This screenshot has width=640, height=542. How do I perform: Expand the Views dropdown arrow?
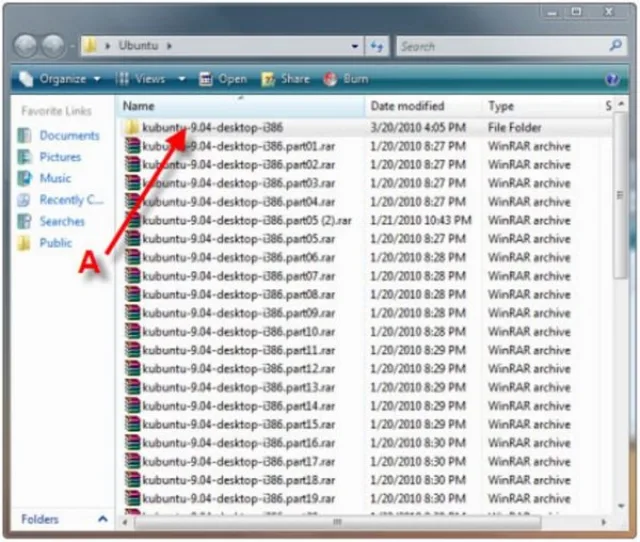tap(182, 79)
